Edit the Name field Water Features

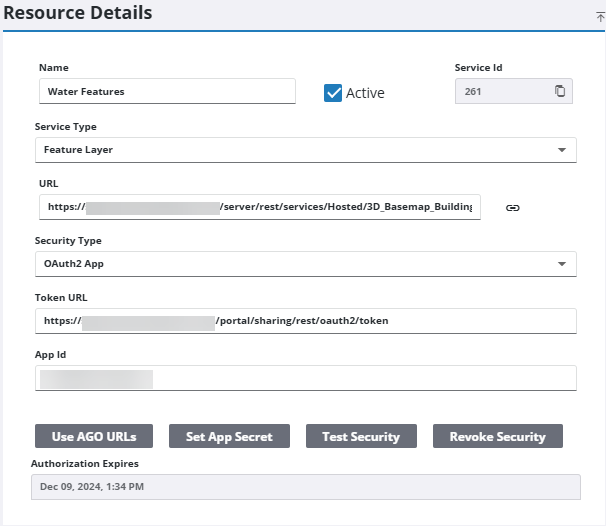pyautogui.click(x=167, y=91)
